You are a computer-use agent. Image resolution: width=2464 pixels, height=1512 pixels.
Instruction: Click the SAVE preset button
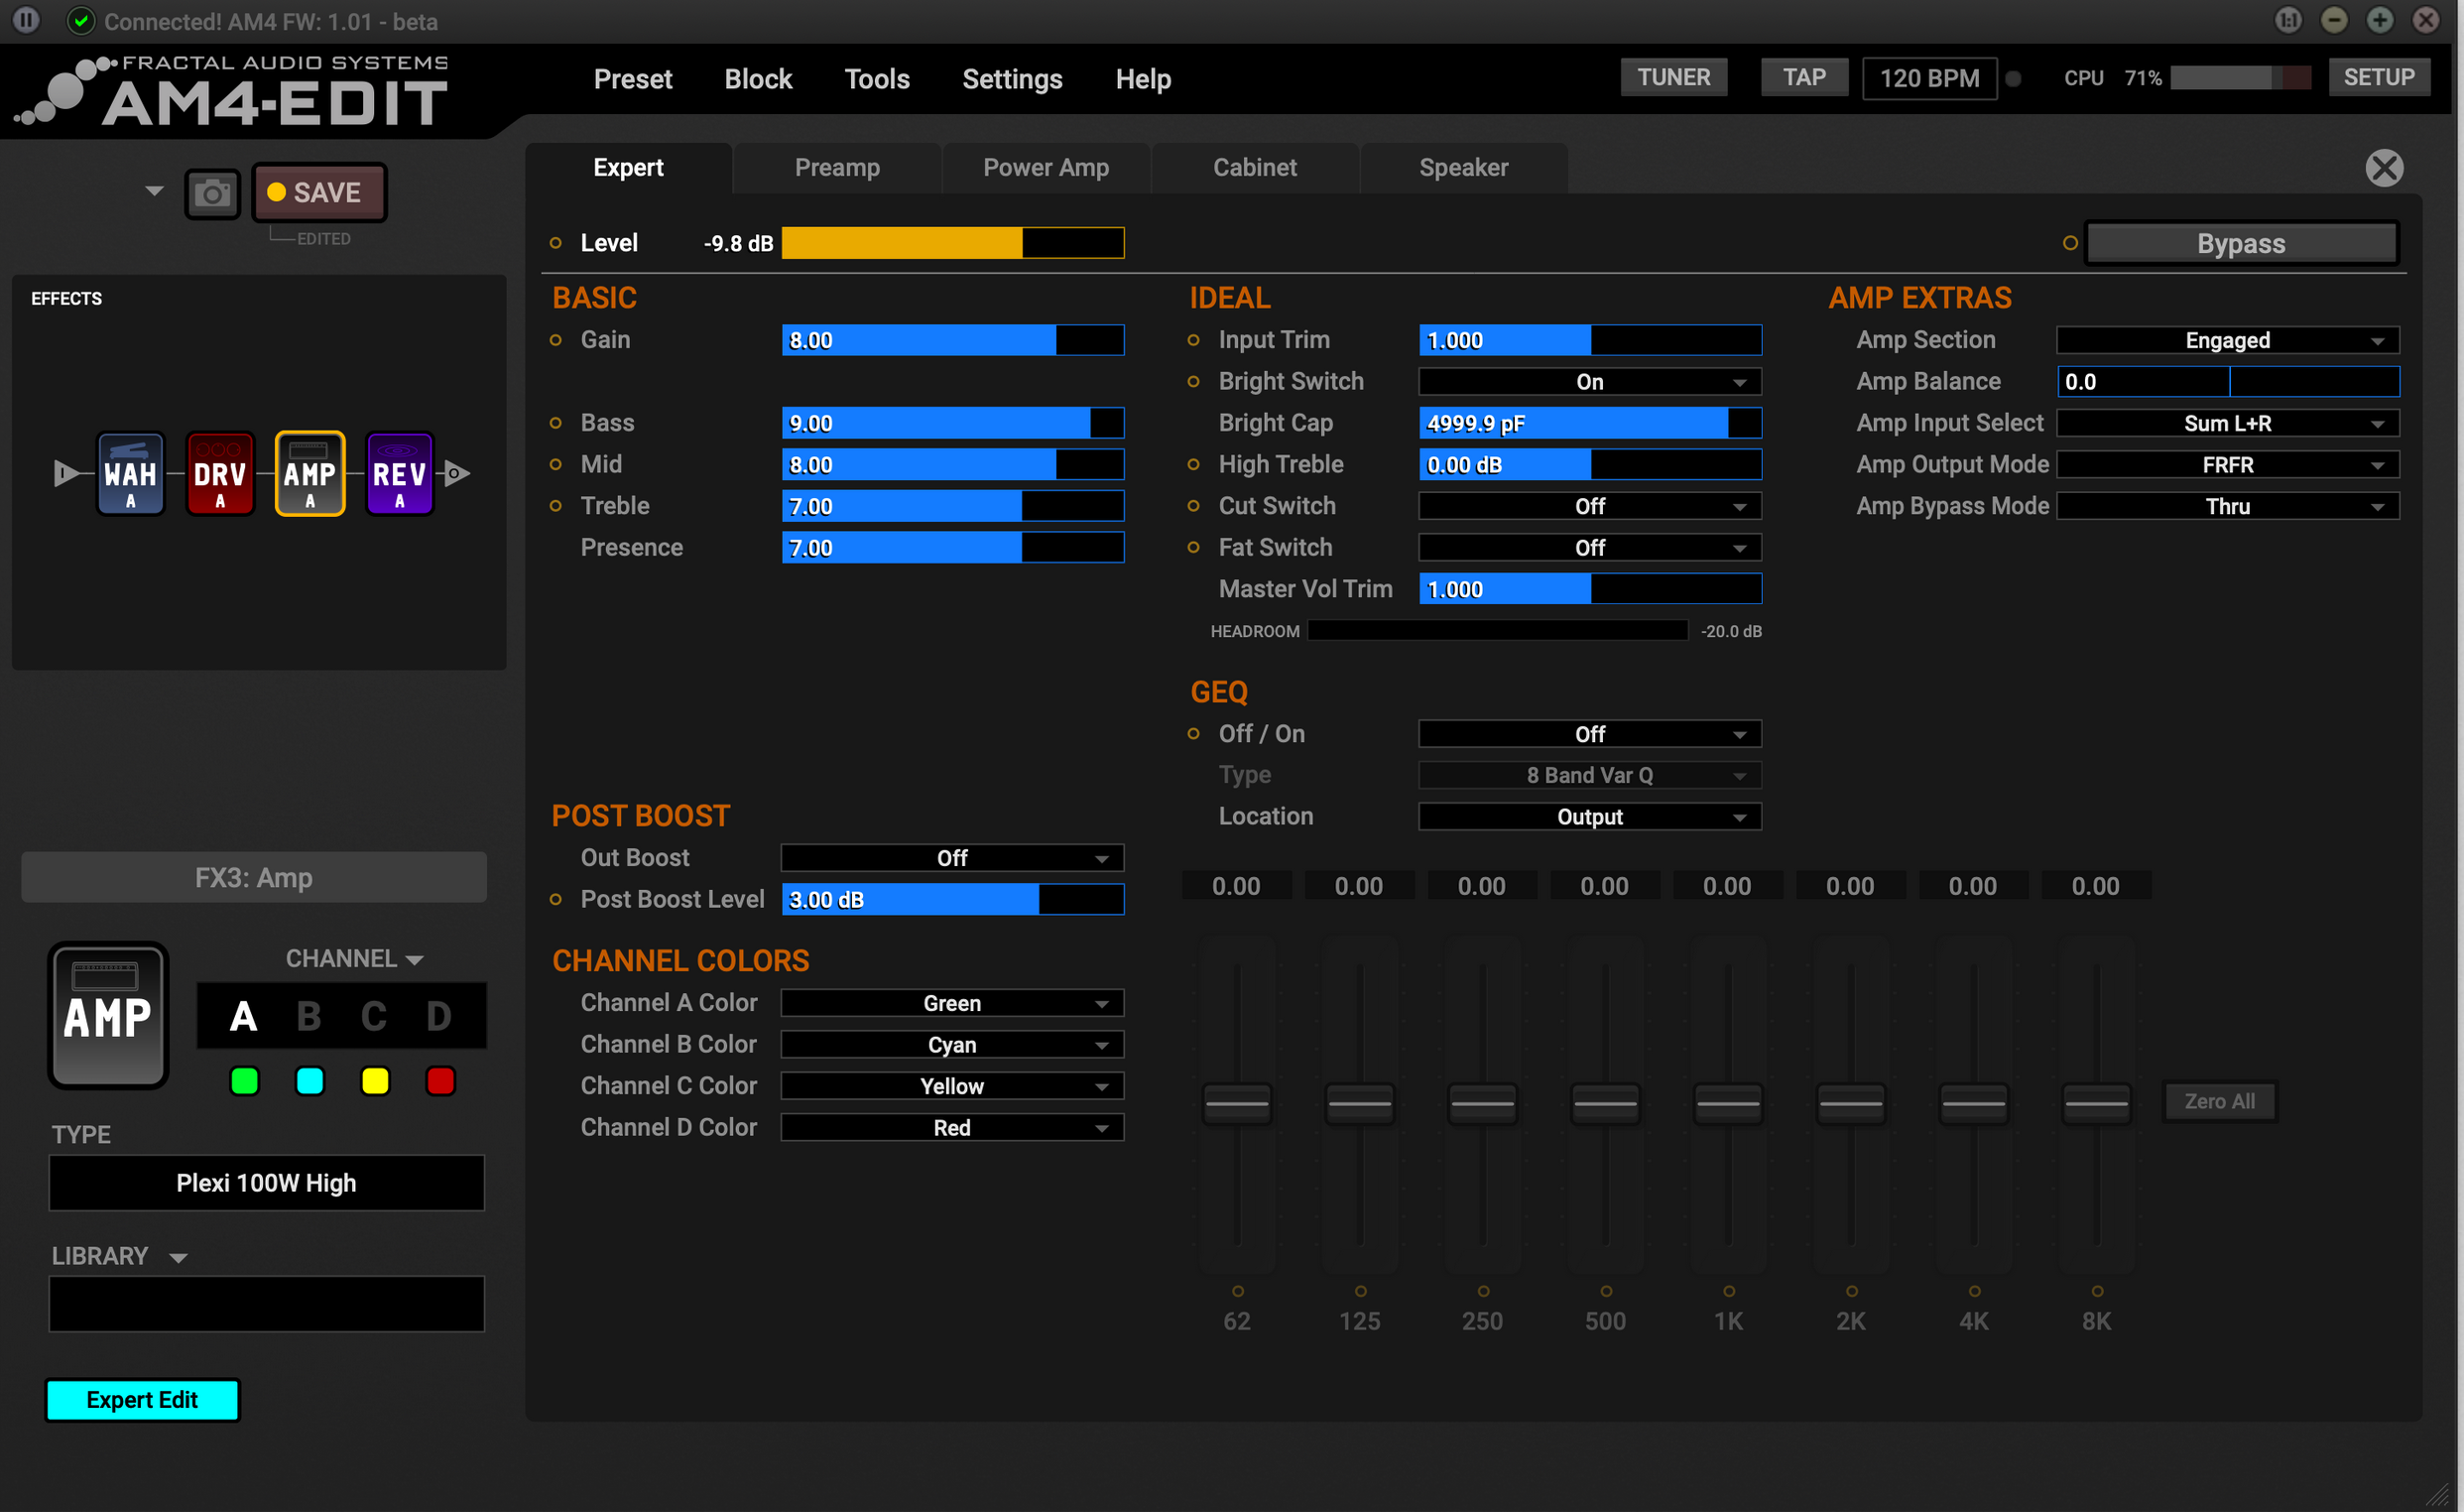[319, 193]
